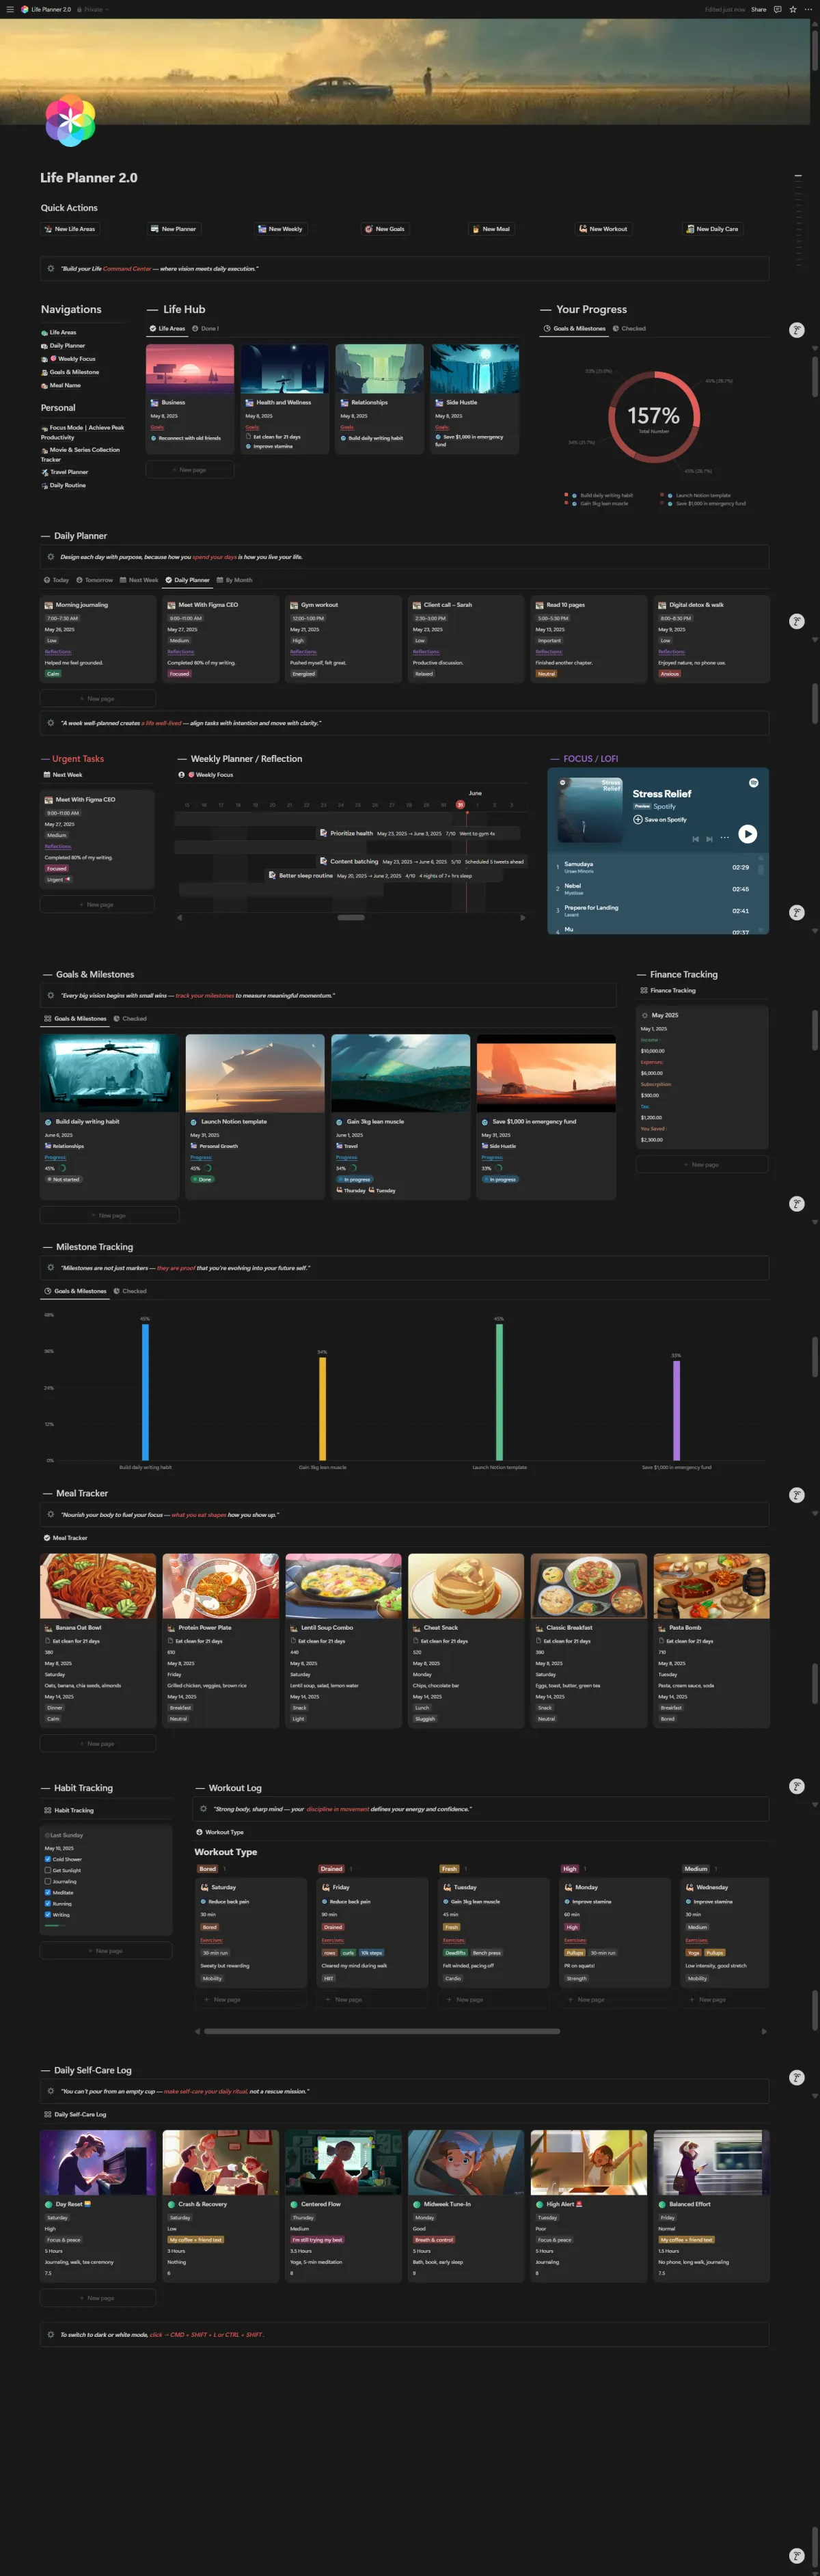Open Spotify logo in the player widget
Viewport: 820px width, 2576px height.
[x=753, y=783]
